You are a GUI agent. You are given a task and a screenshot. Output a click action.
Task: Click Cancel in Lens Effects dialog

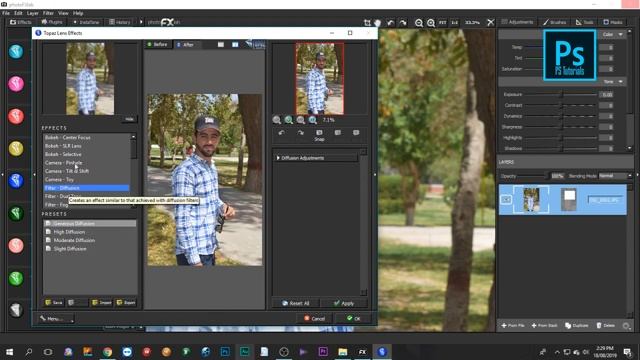coord(314,318)
